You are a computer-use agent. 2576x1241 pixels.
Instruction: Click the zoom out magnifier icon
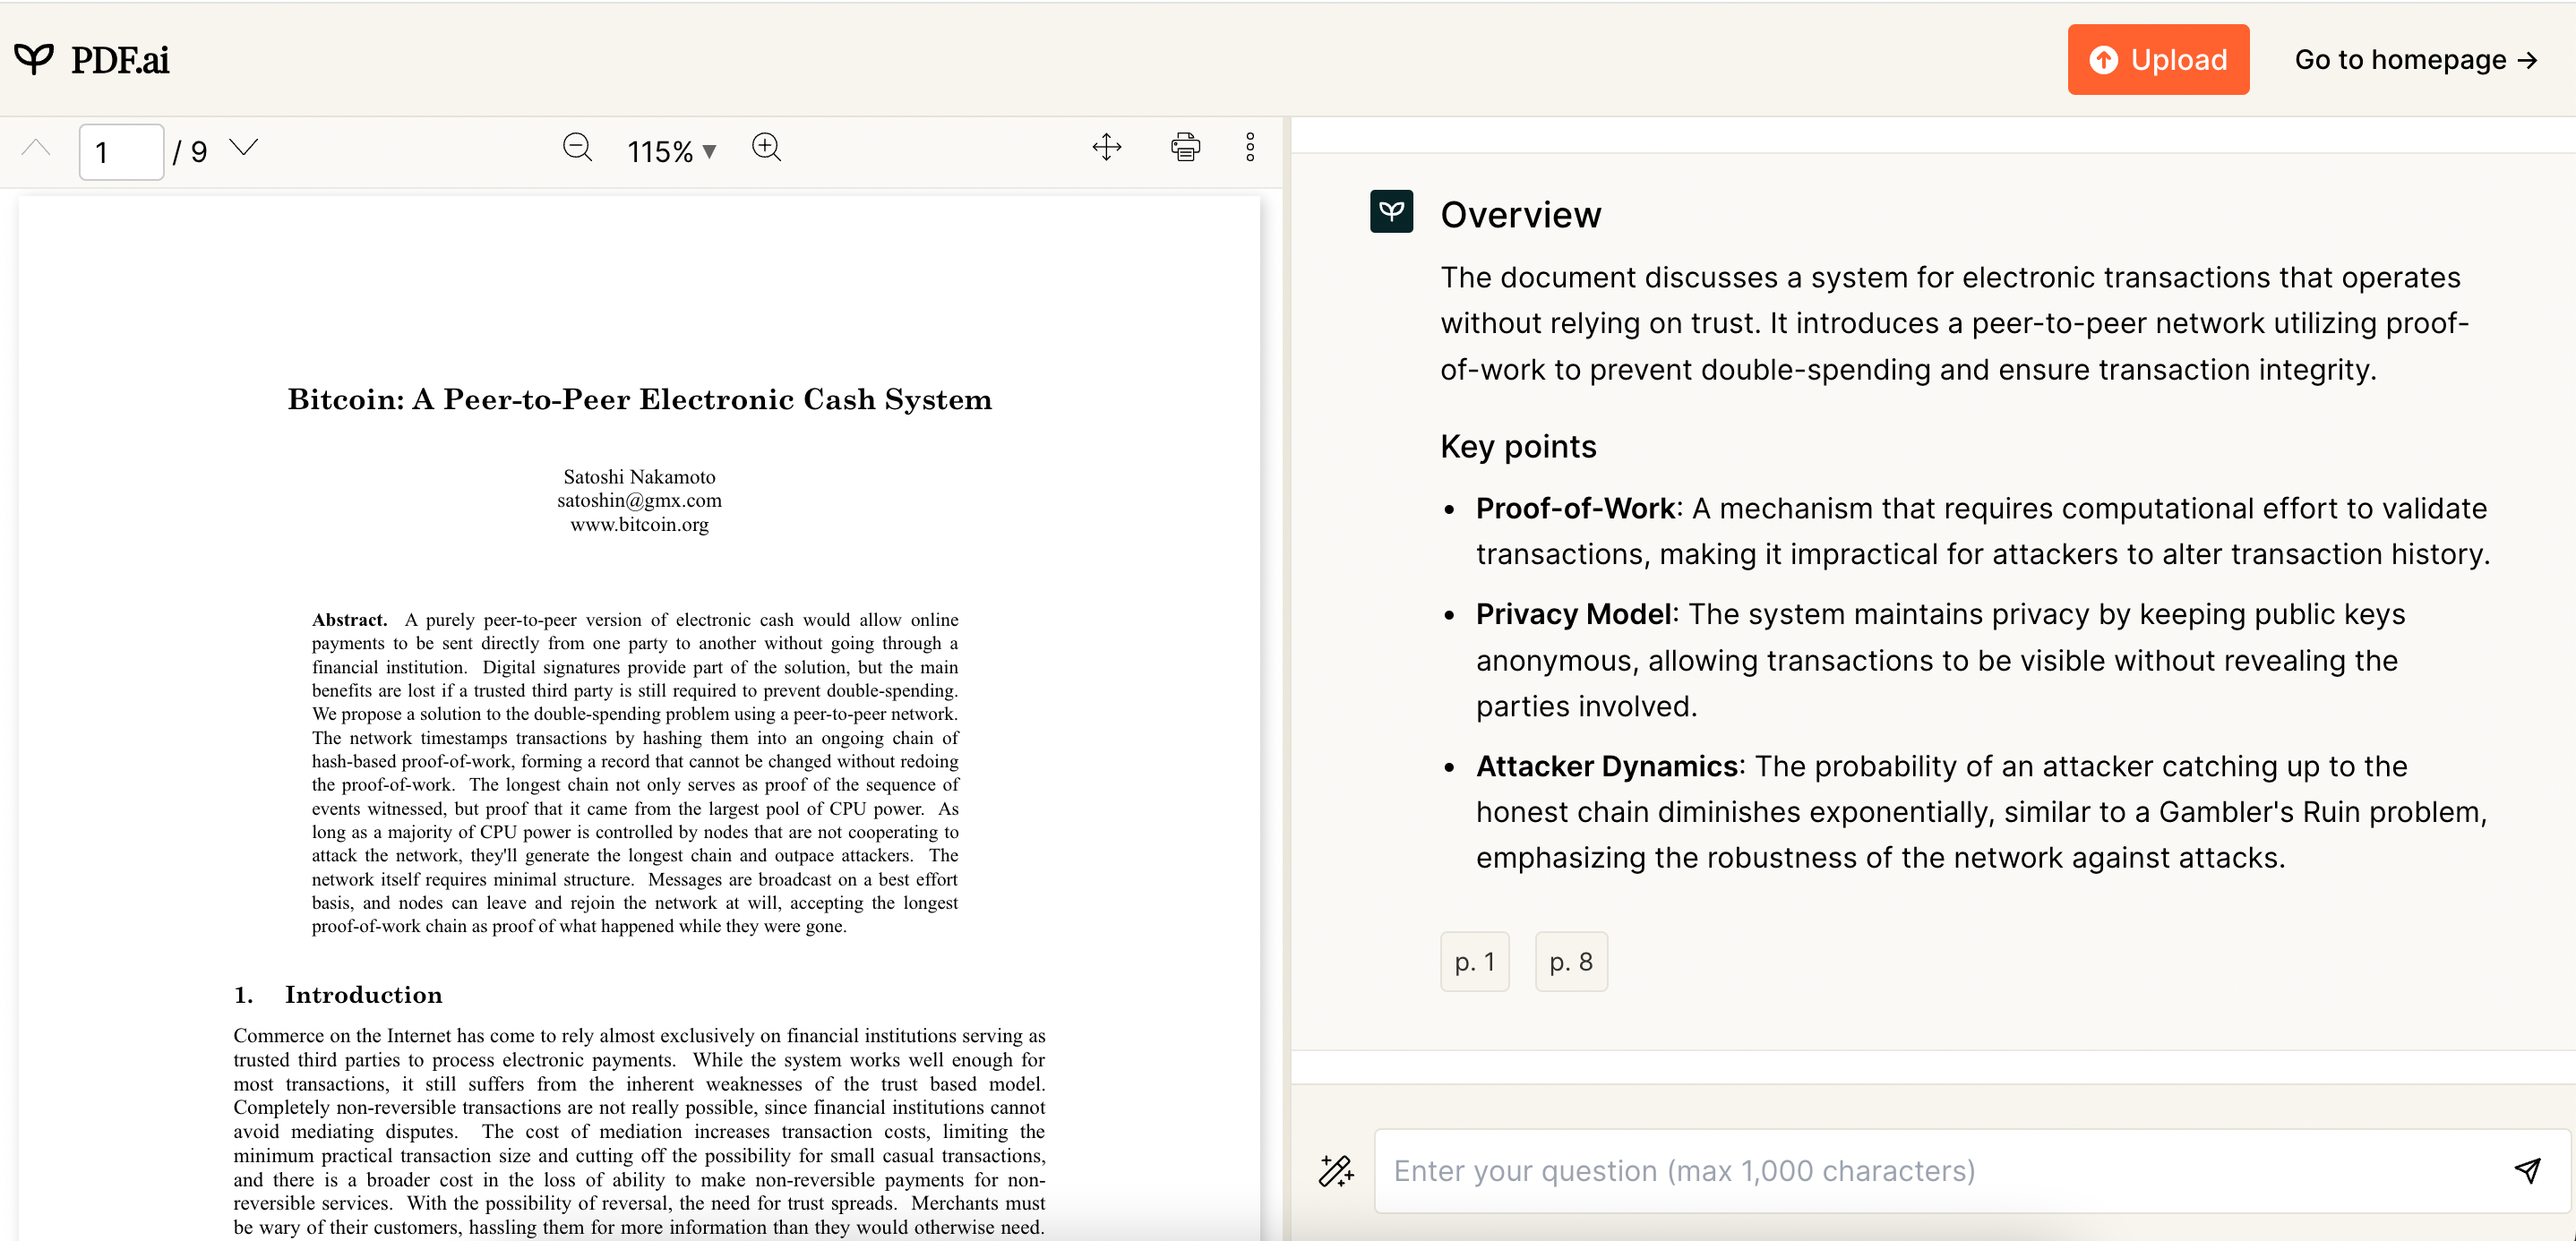click(x=578, y=148)
